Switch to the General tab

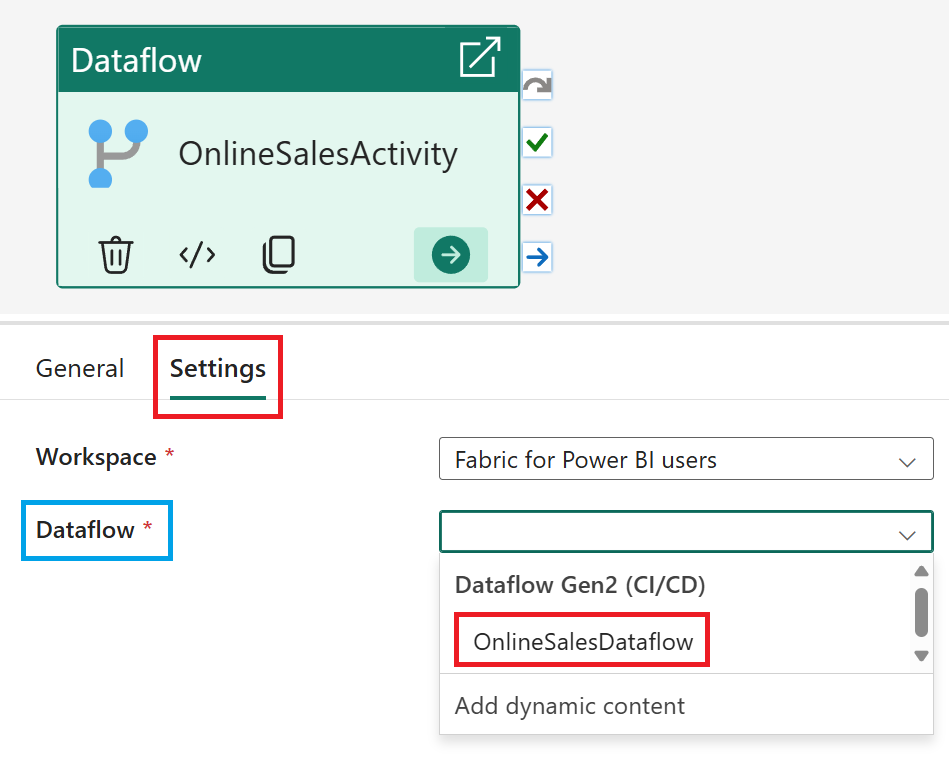tap(79, 368)
